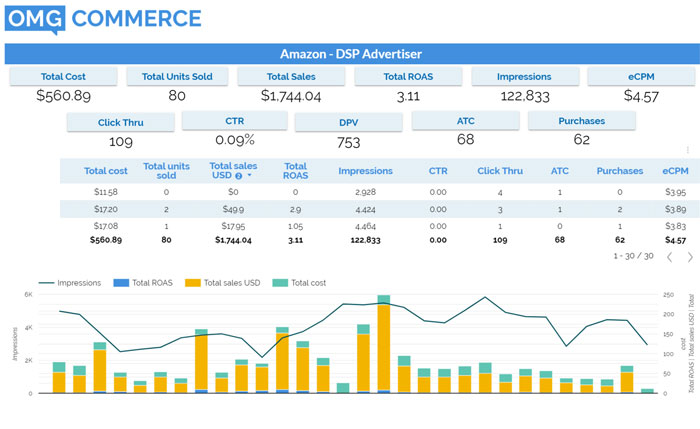This screenshot has width=700, height=429.
Task: Click the Amazon - DSP Advertiser title bar
Action: point(350,54)
